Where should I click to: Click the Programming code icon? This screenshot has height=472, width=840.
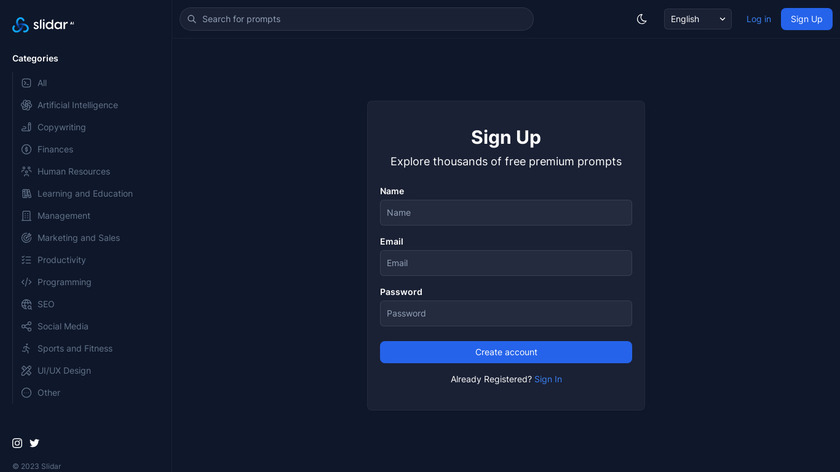[x=27, y=282]
